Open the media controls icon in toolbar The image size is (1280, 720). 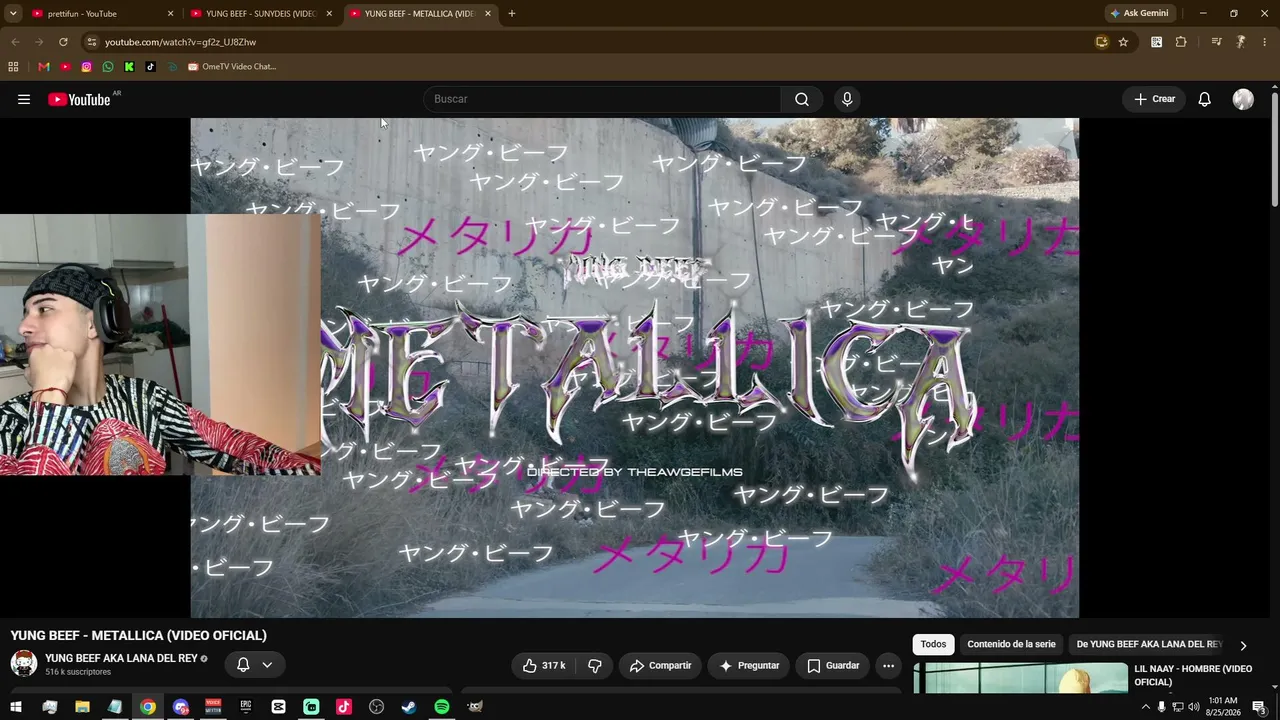tap(1216, 42)
